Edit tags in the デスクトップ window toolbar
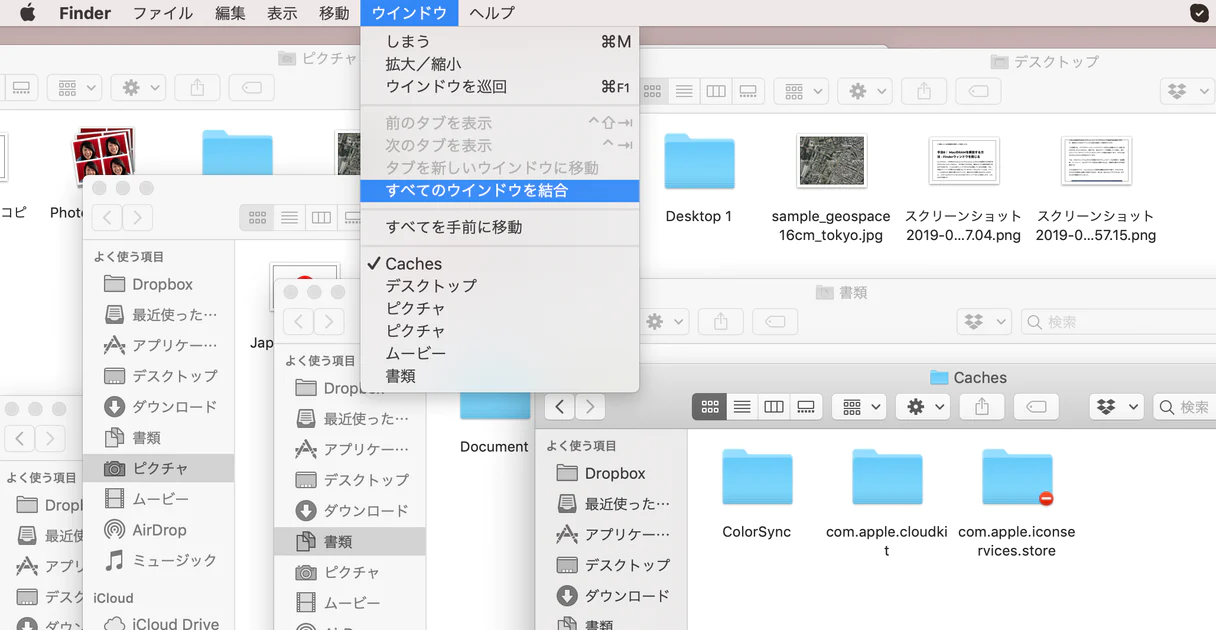Screen dimensions: 1216x630 point(978,91)
